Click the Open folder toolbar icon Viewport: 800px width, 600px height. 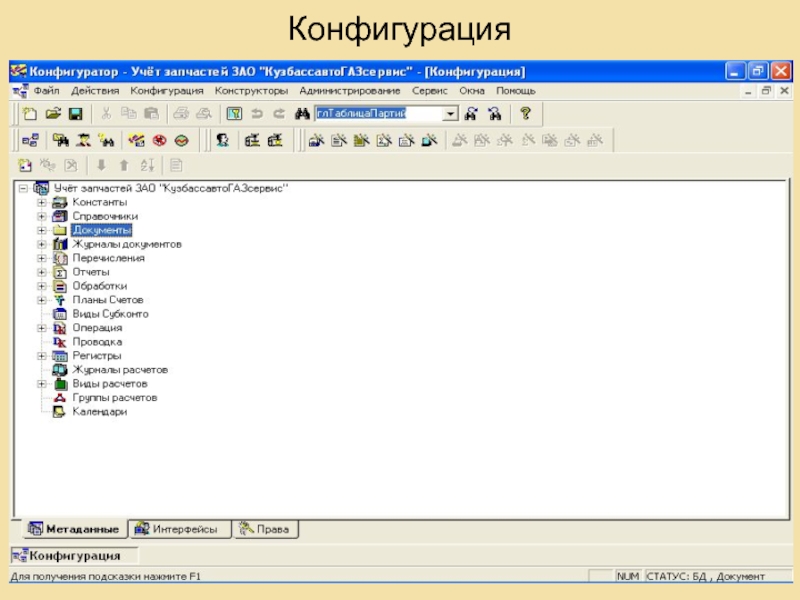click(53, 114)
